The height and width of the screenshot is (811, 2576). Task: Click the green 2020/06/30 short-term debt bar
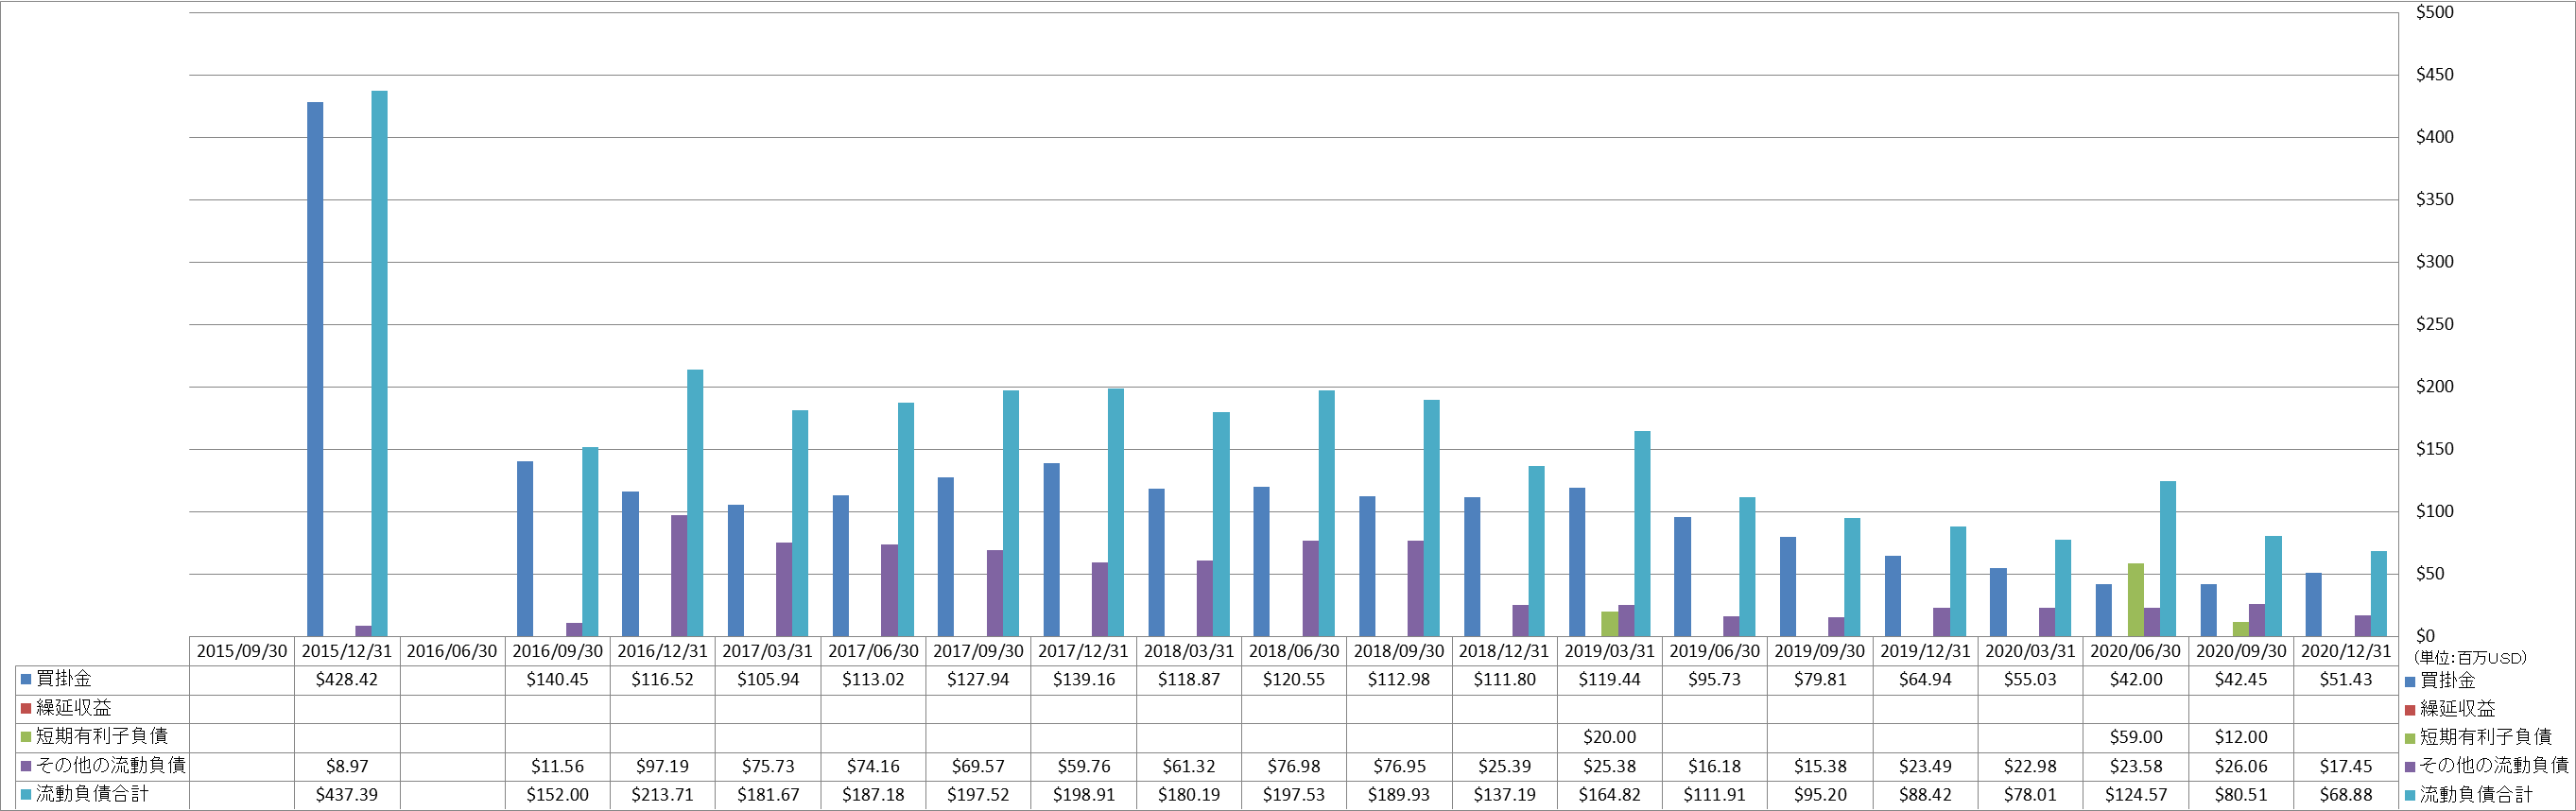pyautogui.click(x=2136, y=600)
